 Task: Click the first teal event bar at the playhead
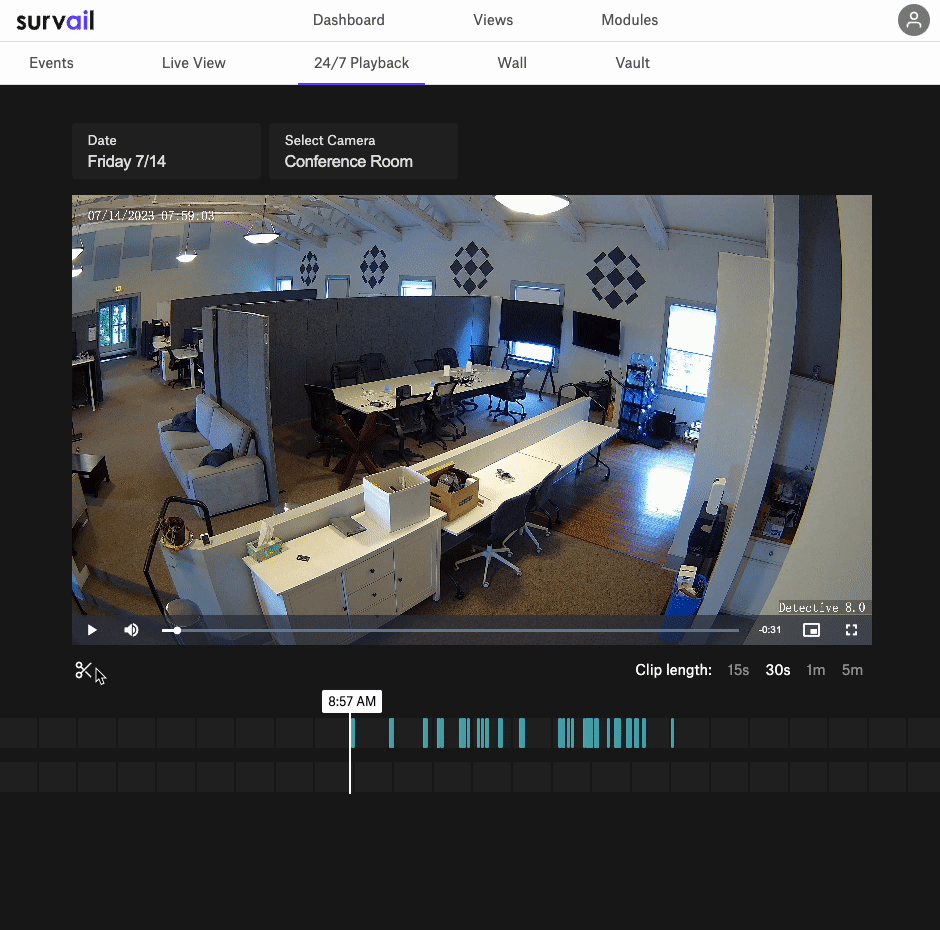point(353,733)
